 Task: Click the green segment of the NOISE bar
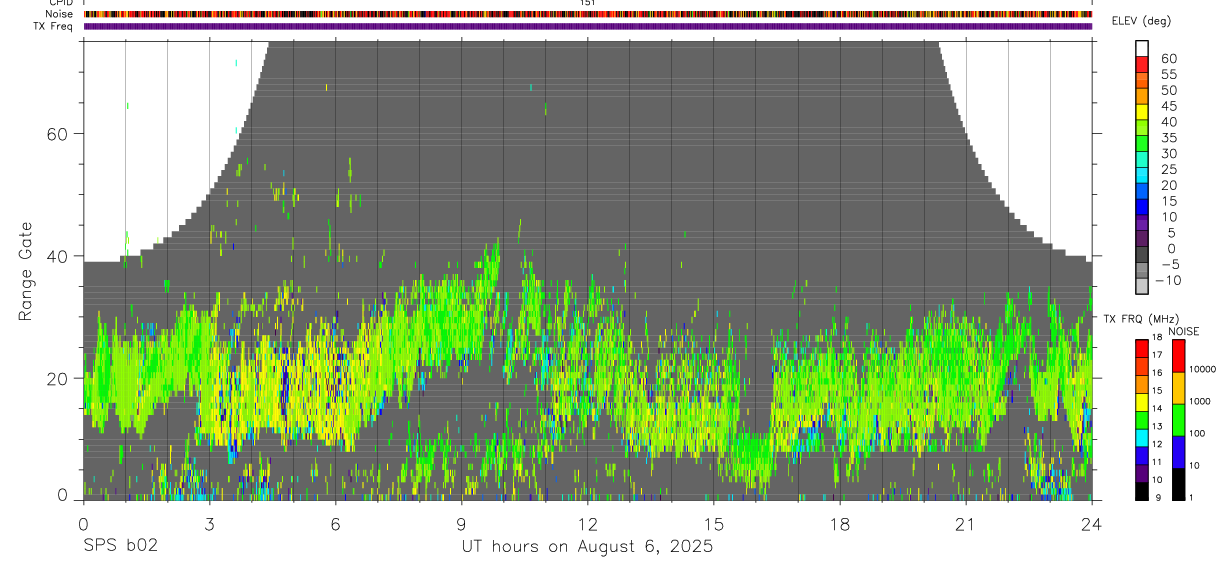pos(1177,420)
